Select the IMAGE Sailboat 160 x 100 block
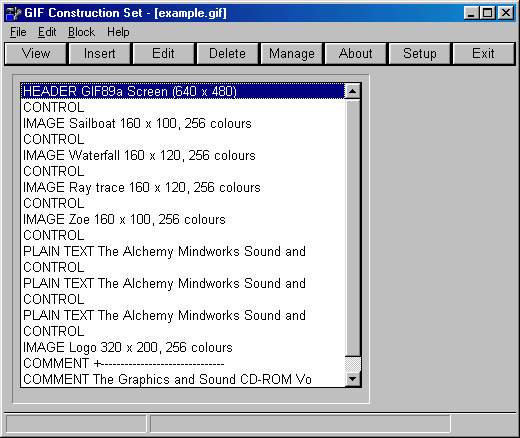 point(183,123)
